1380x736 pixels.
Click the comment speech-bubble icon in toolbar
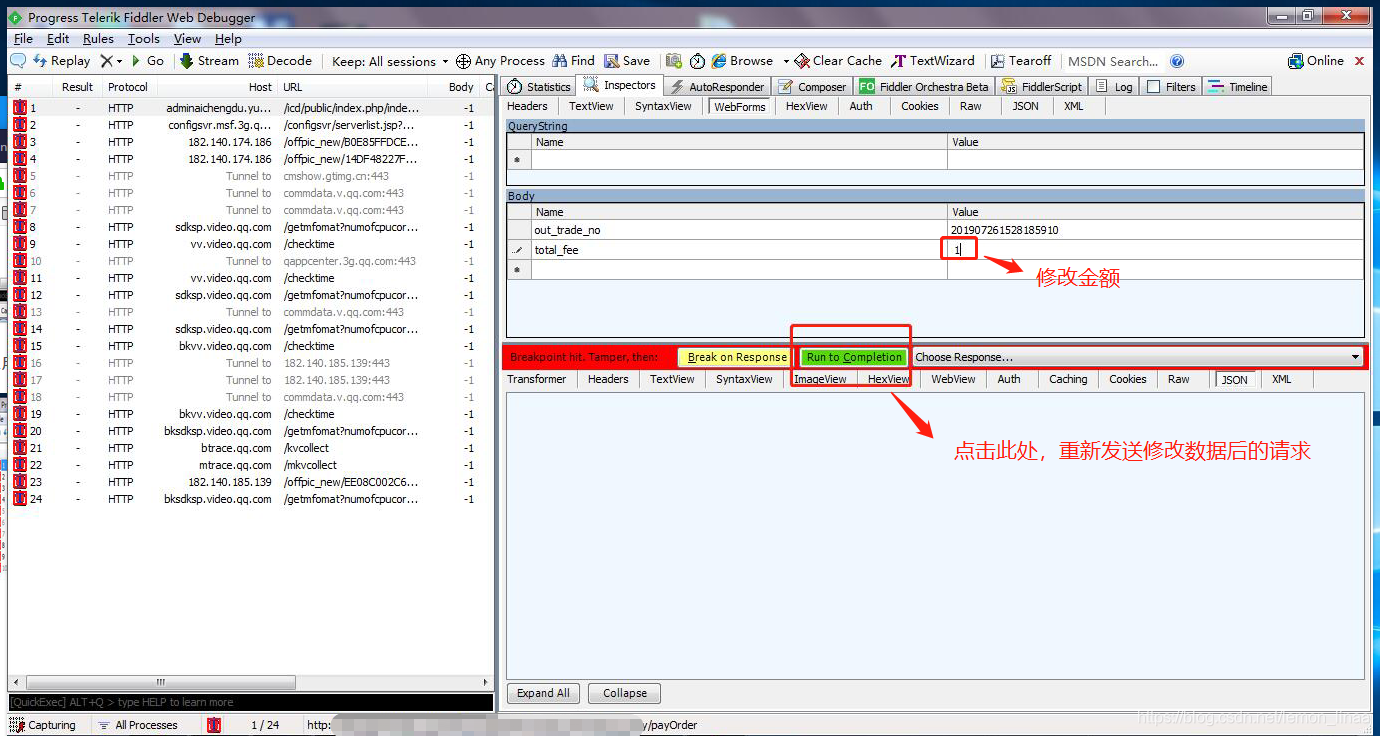click(18, 61)
